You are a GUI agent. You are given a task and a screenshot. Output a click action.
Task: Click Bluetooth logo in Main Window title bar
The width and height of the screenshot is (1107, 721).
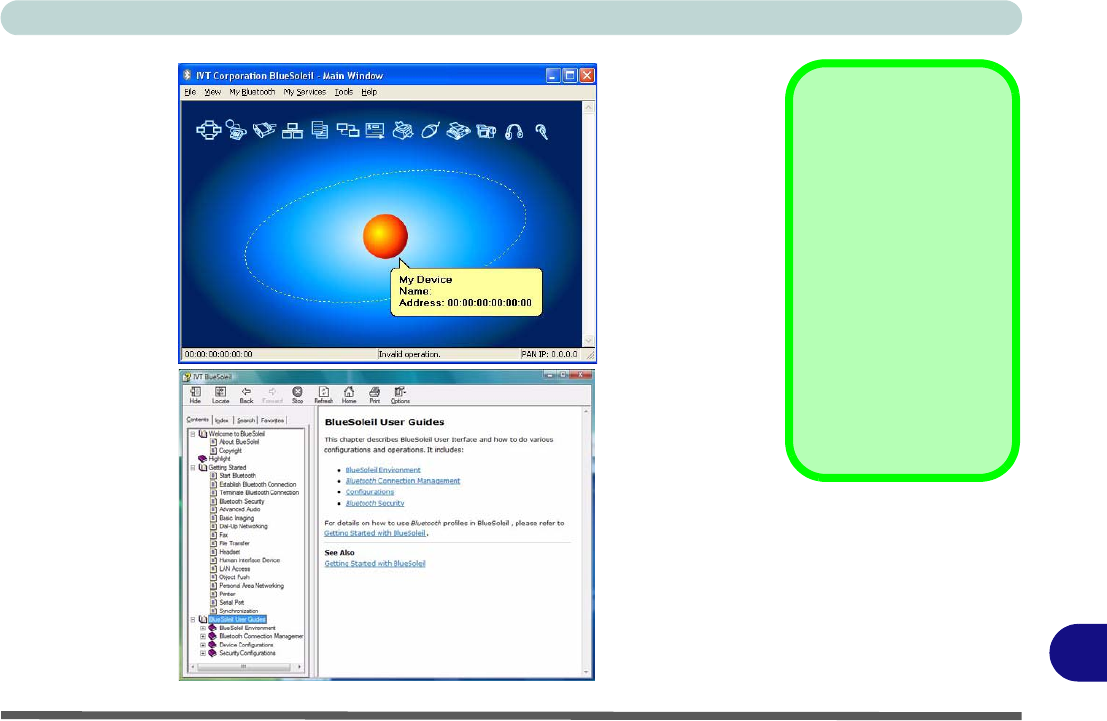point(187,75)
